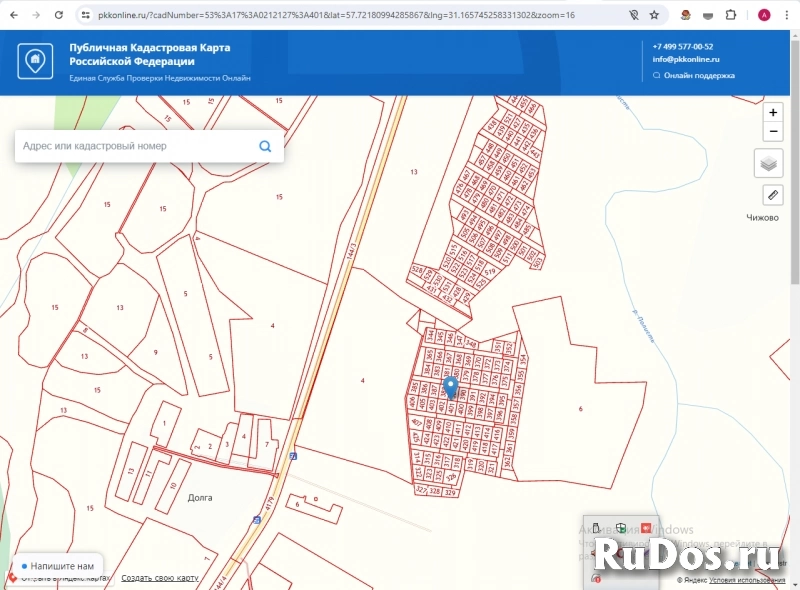The height and width of the screenshot is (590, 800).
Task: Go back to previous page
Action: tap(13, 15)
